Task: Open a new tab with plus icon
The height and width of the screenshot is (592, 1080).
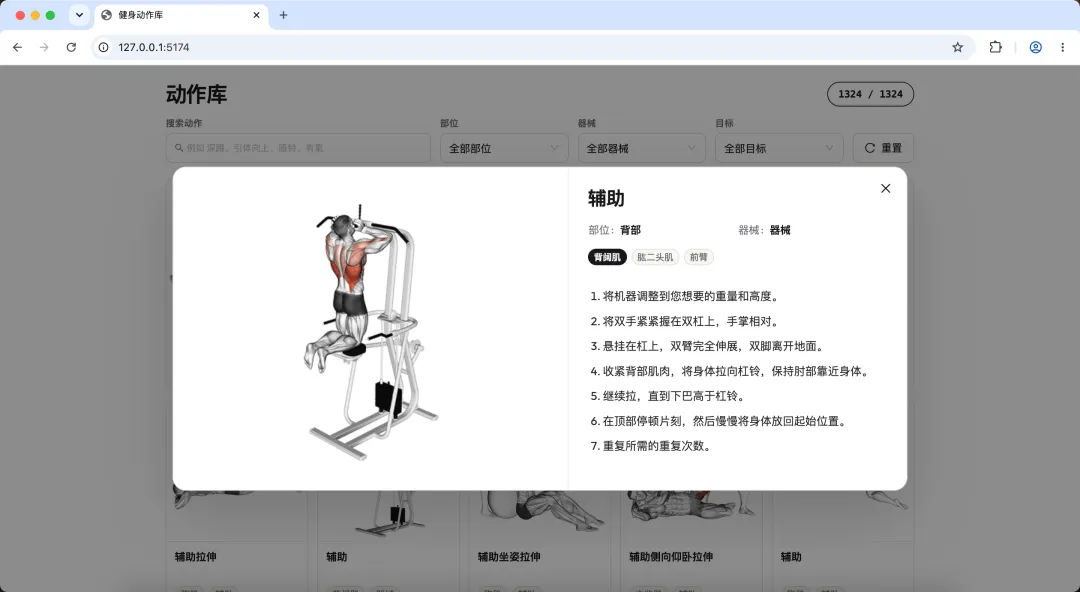Action: pos(283,15)
